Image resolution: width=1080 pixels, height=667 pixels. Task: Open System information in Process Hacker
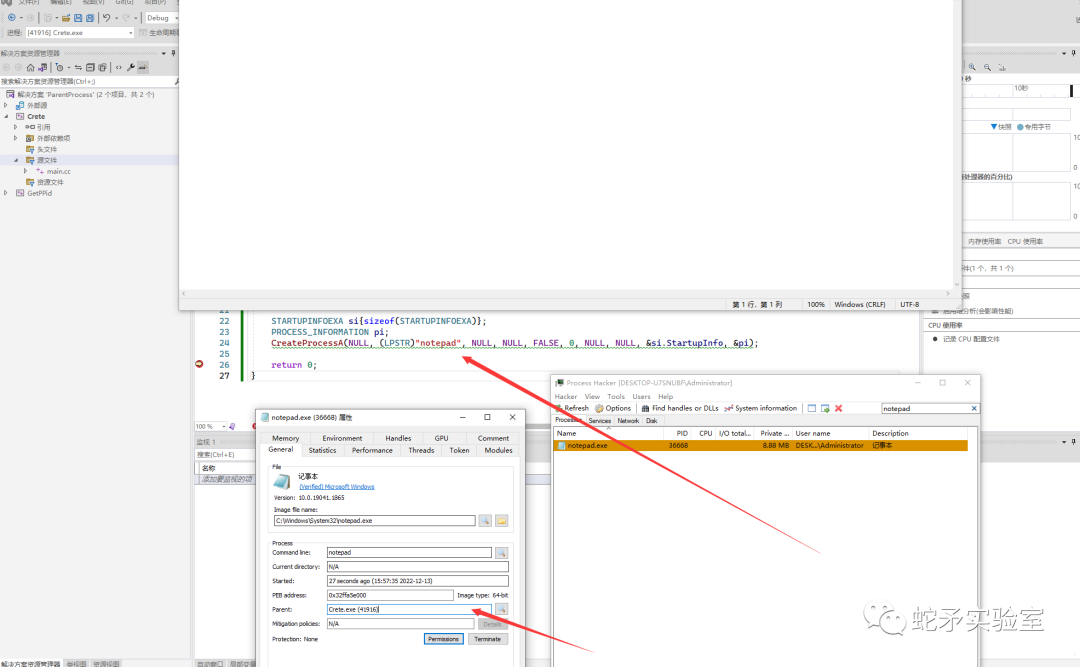pyautogui.click(x=760, y=408)
